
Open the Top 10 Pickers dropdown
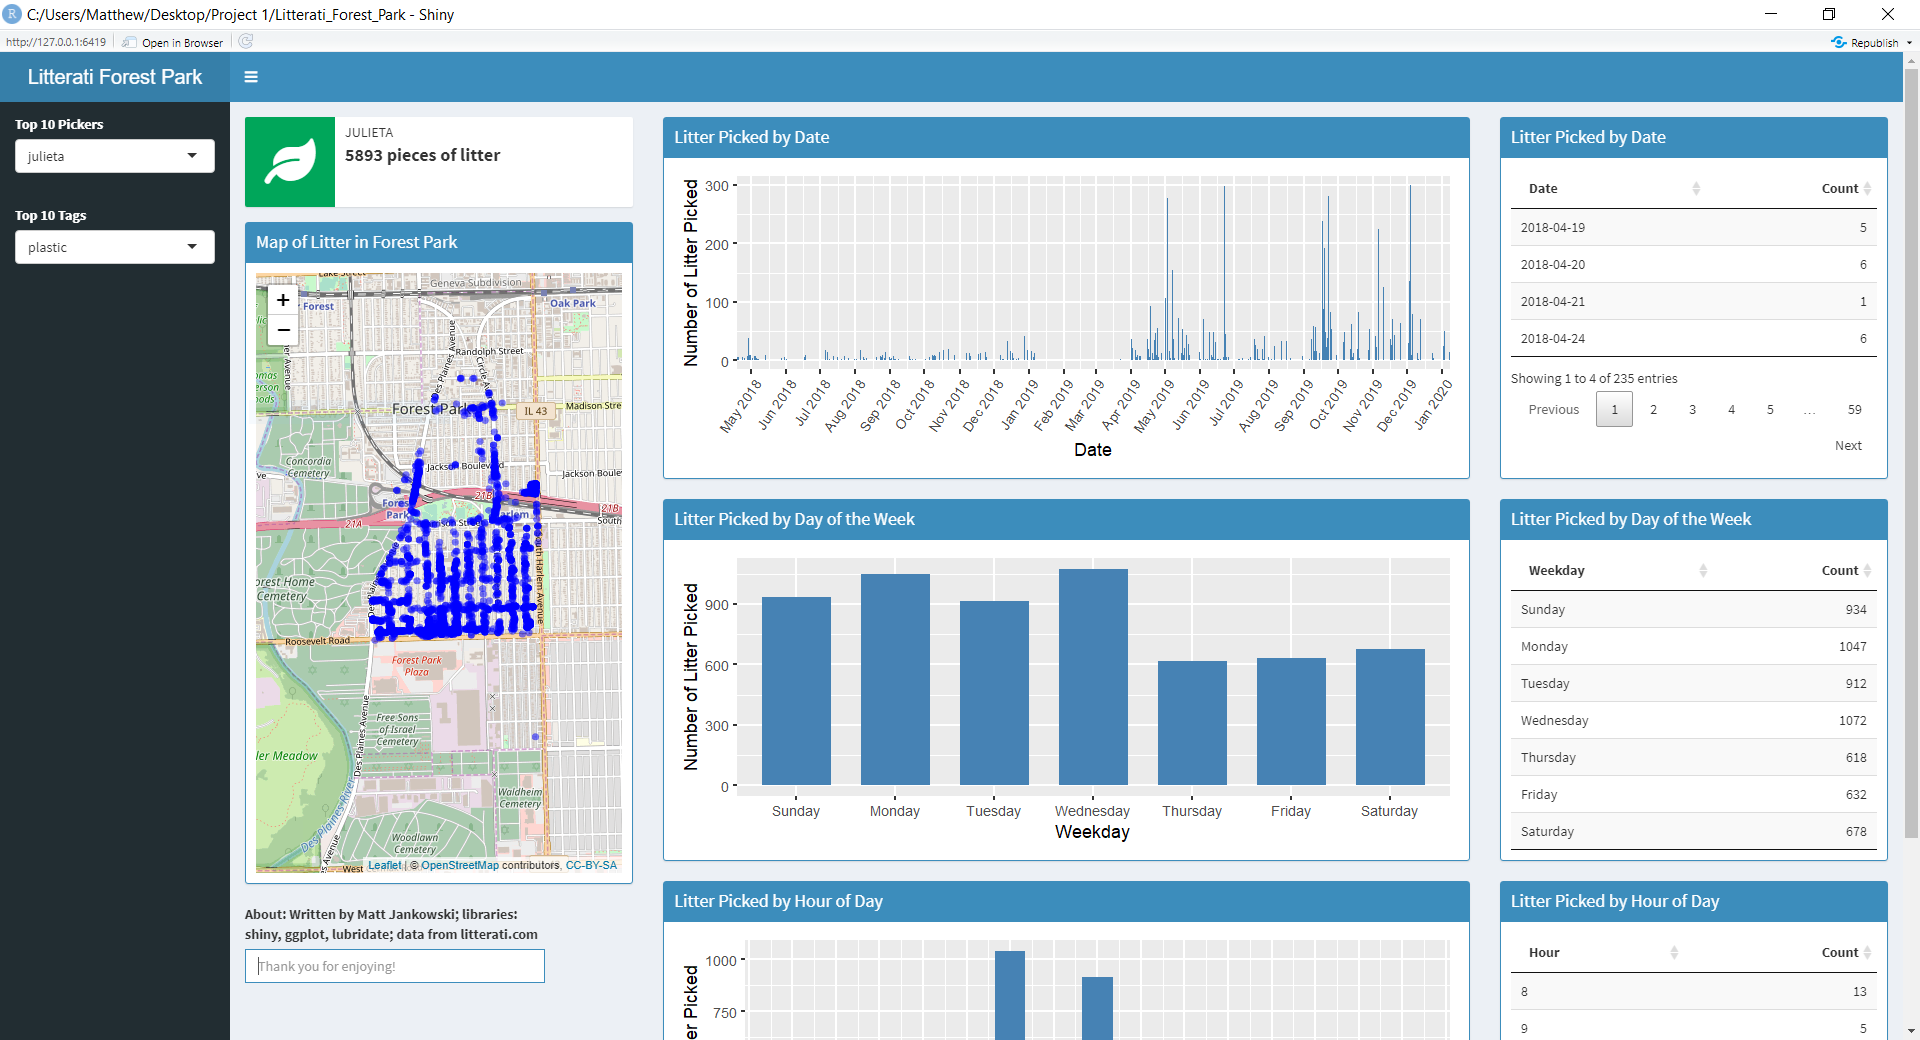click(x=115, y=156)
